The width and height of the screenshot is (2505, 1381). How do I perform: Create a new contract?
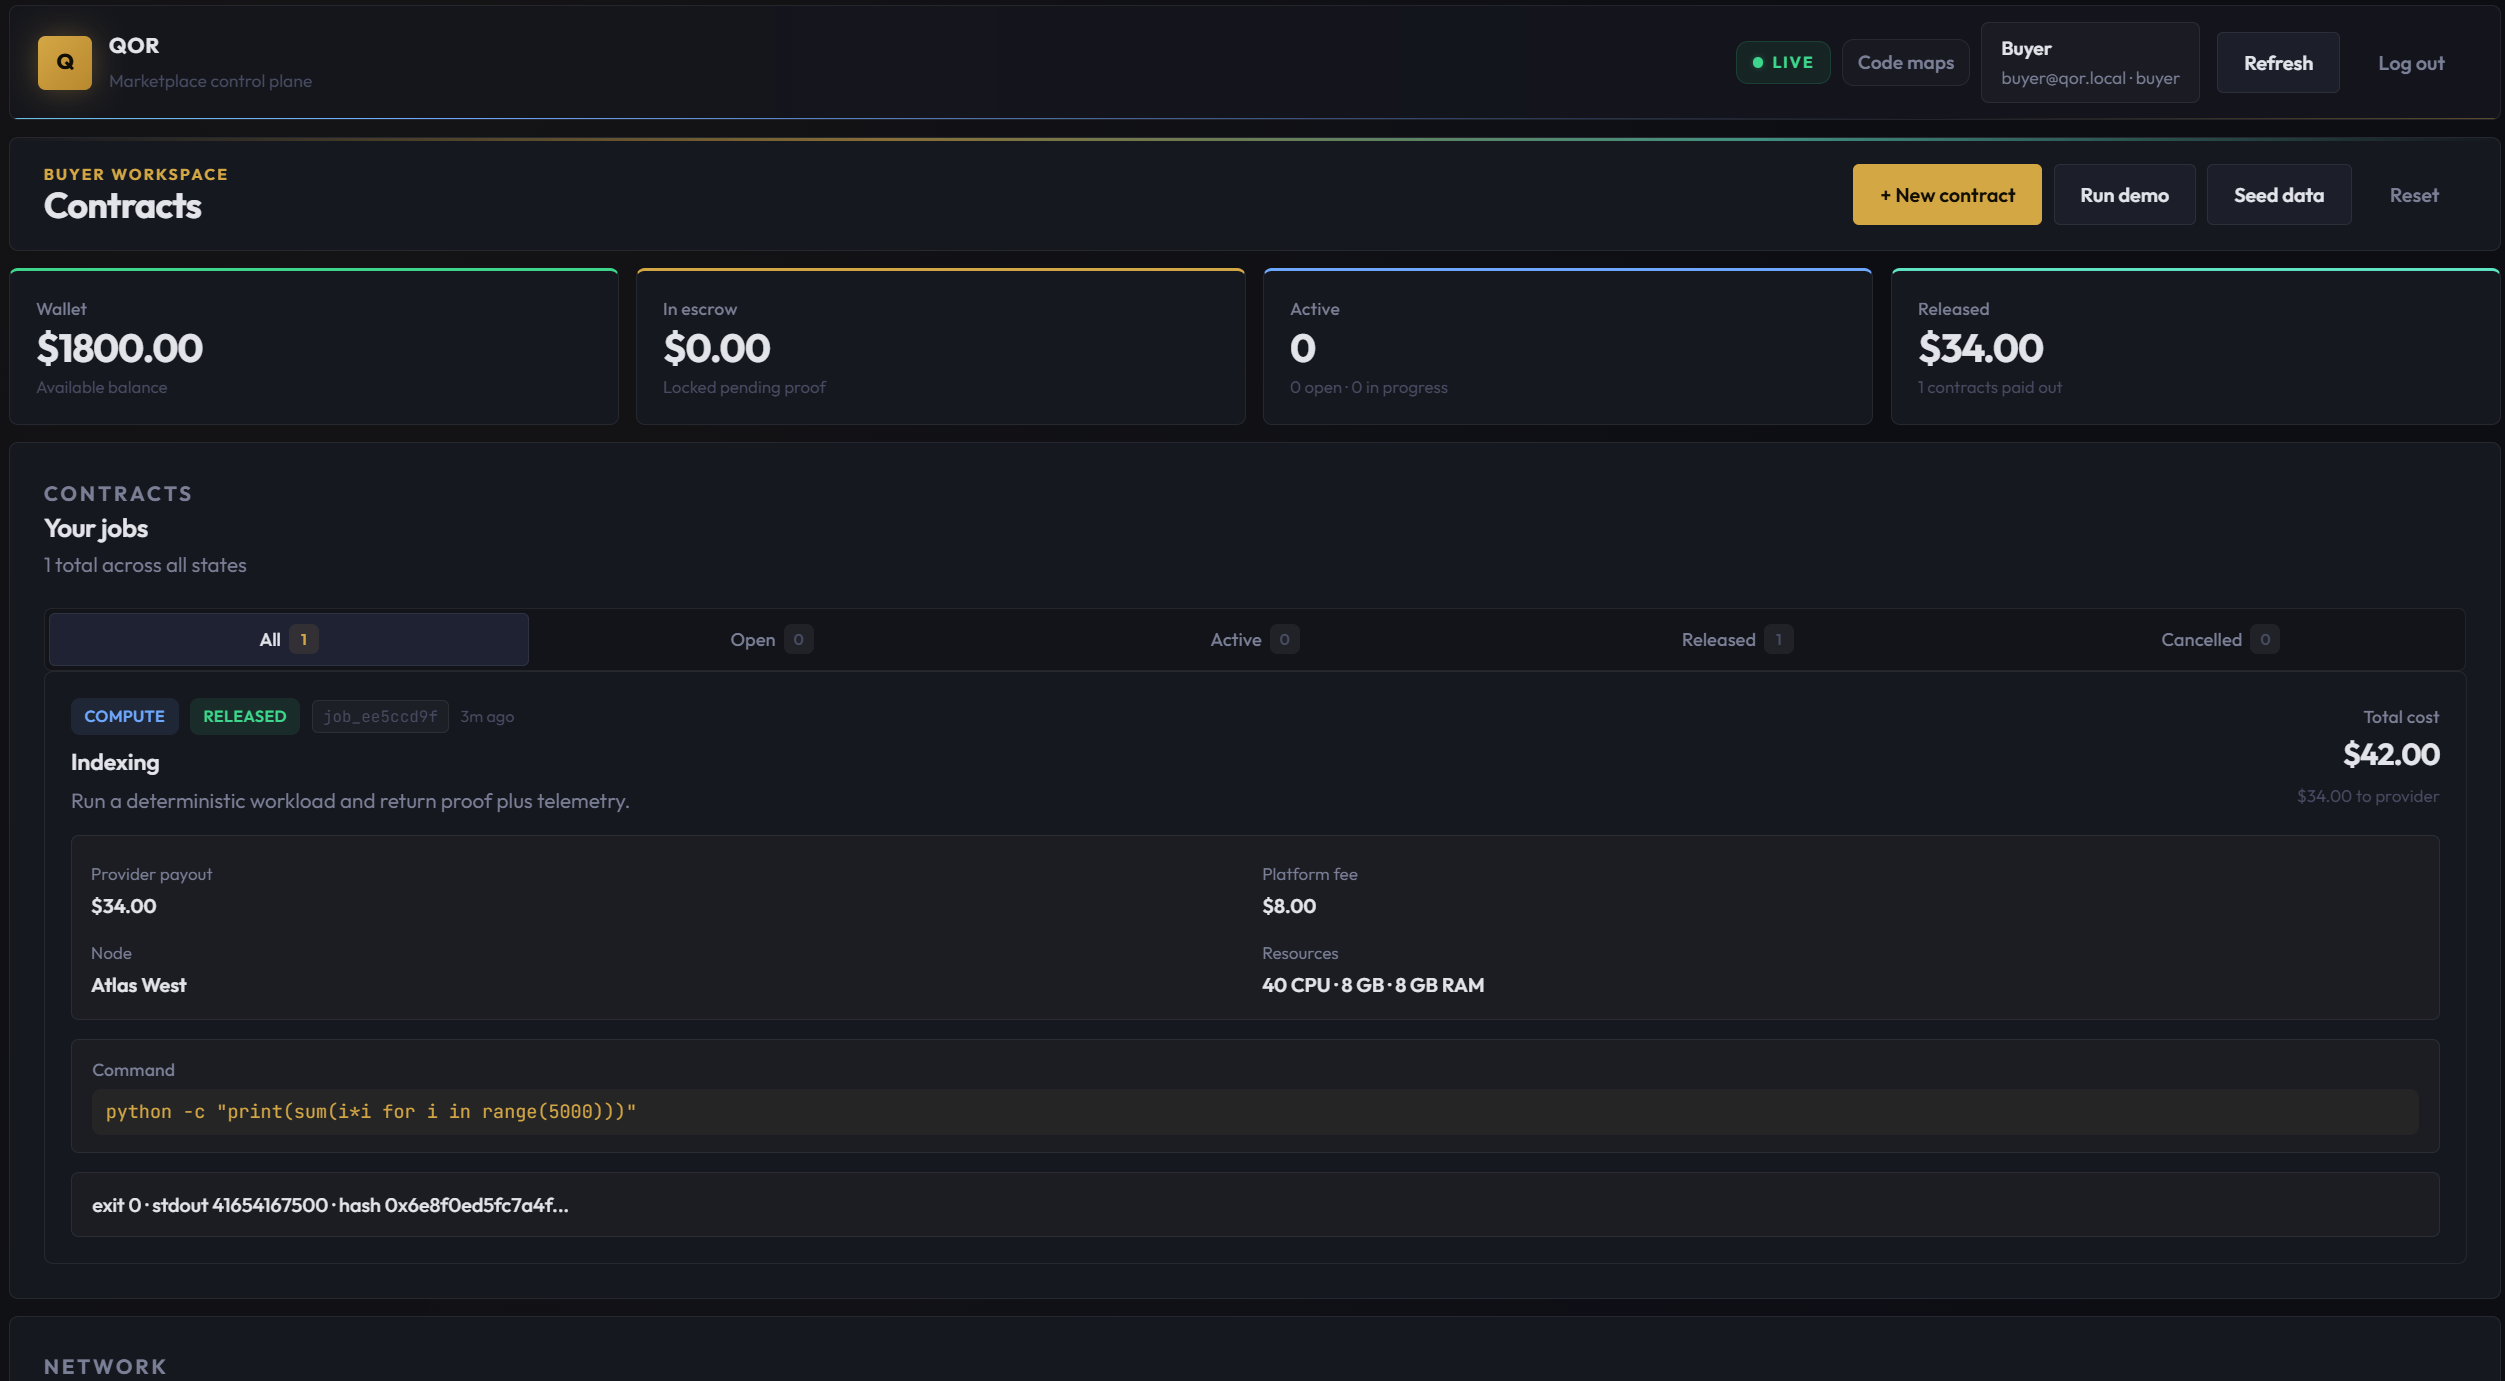pos(1946,195)
